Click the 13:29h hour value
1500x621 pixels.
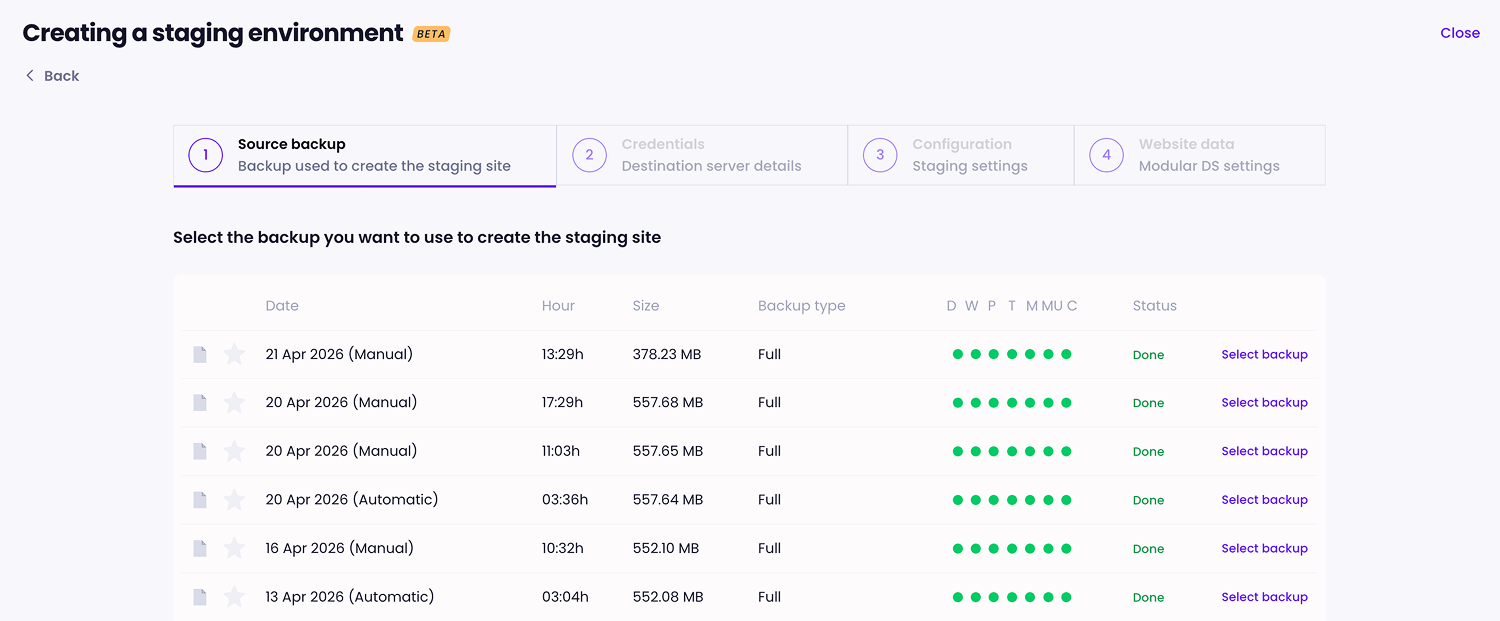tap(561, 354)
